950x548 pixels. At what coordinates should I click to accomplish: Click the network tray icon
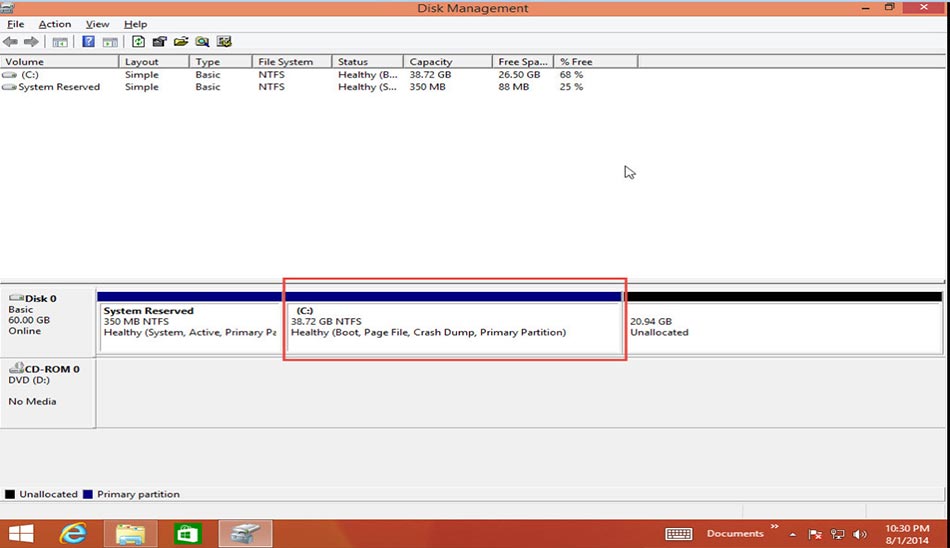click(837, 534)
